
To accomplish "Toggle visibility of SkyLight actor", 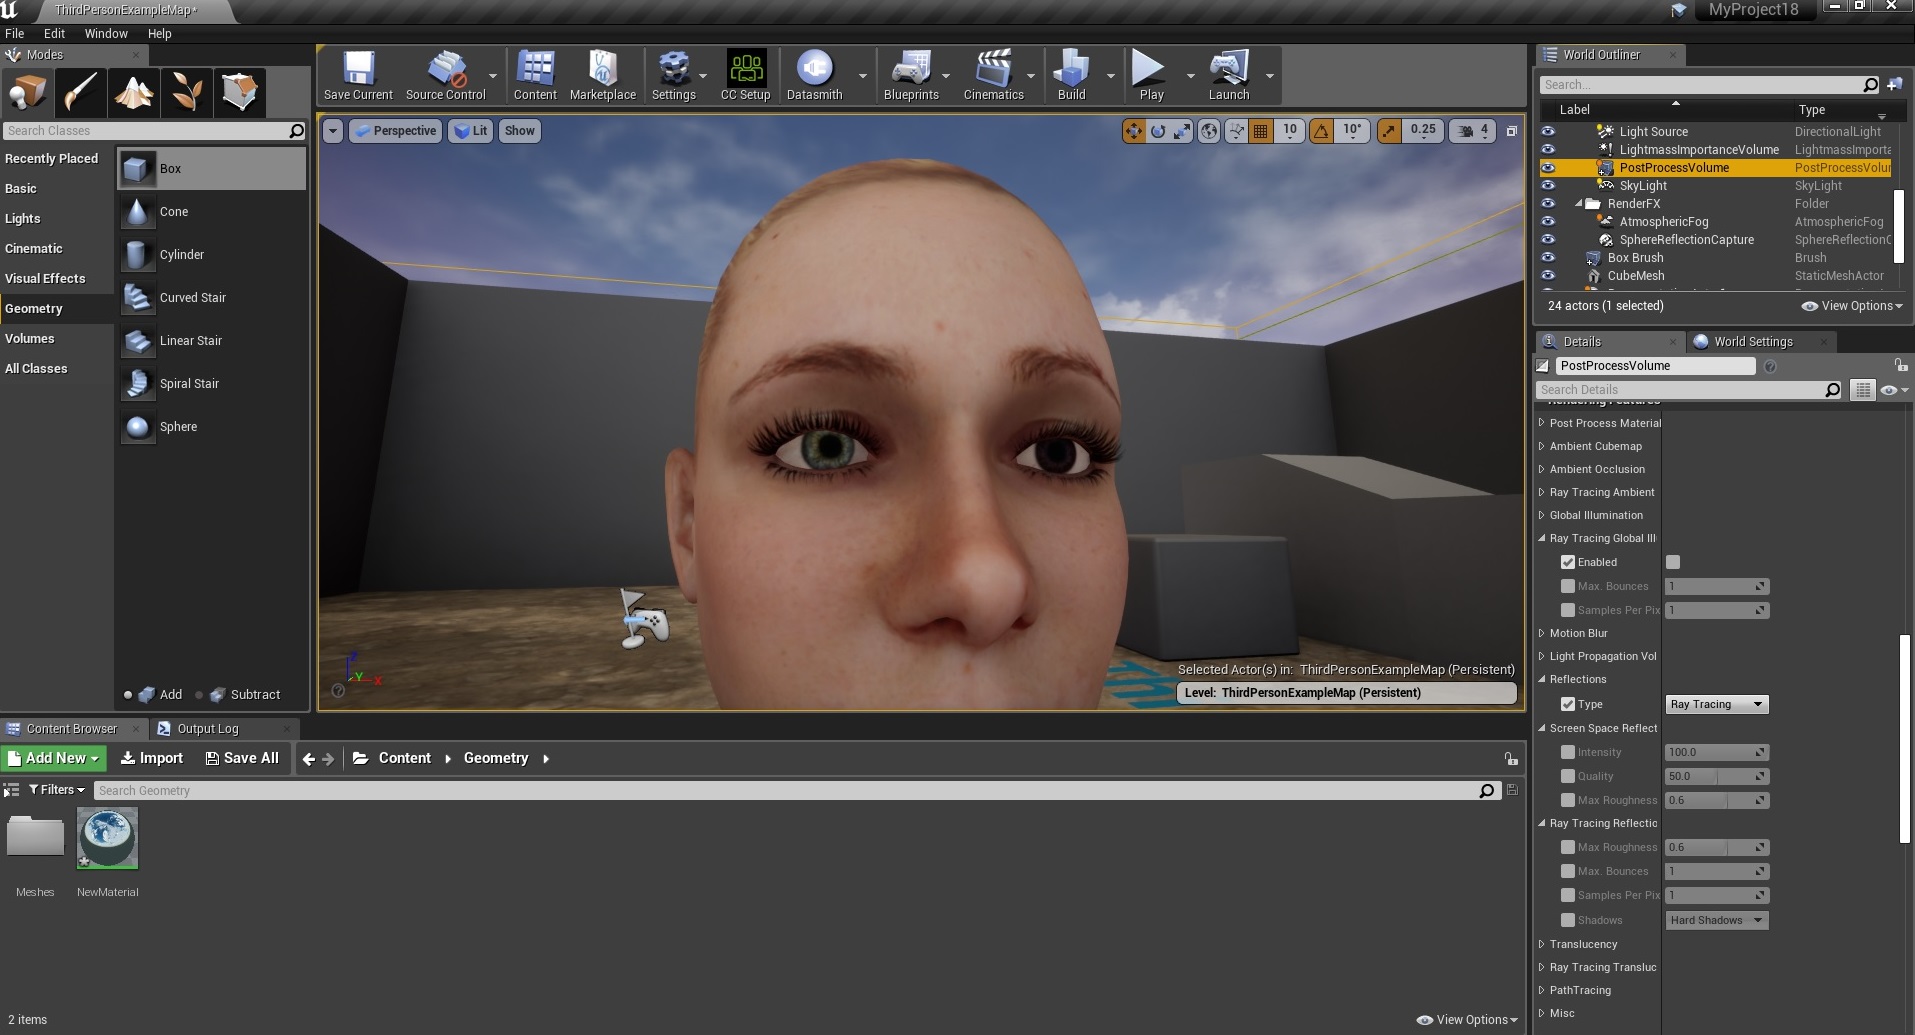I will [x=1548, y=185].
